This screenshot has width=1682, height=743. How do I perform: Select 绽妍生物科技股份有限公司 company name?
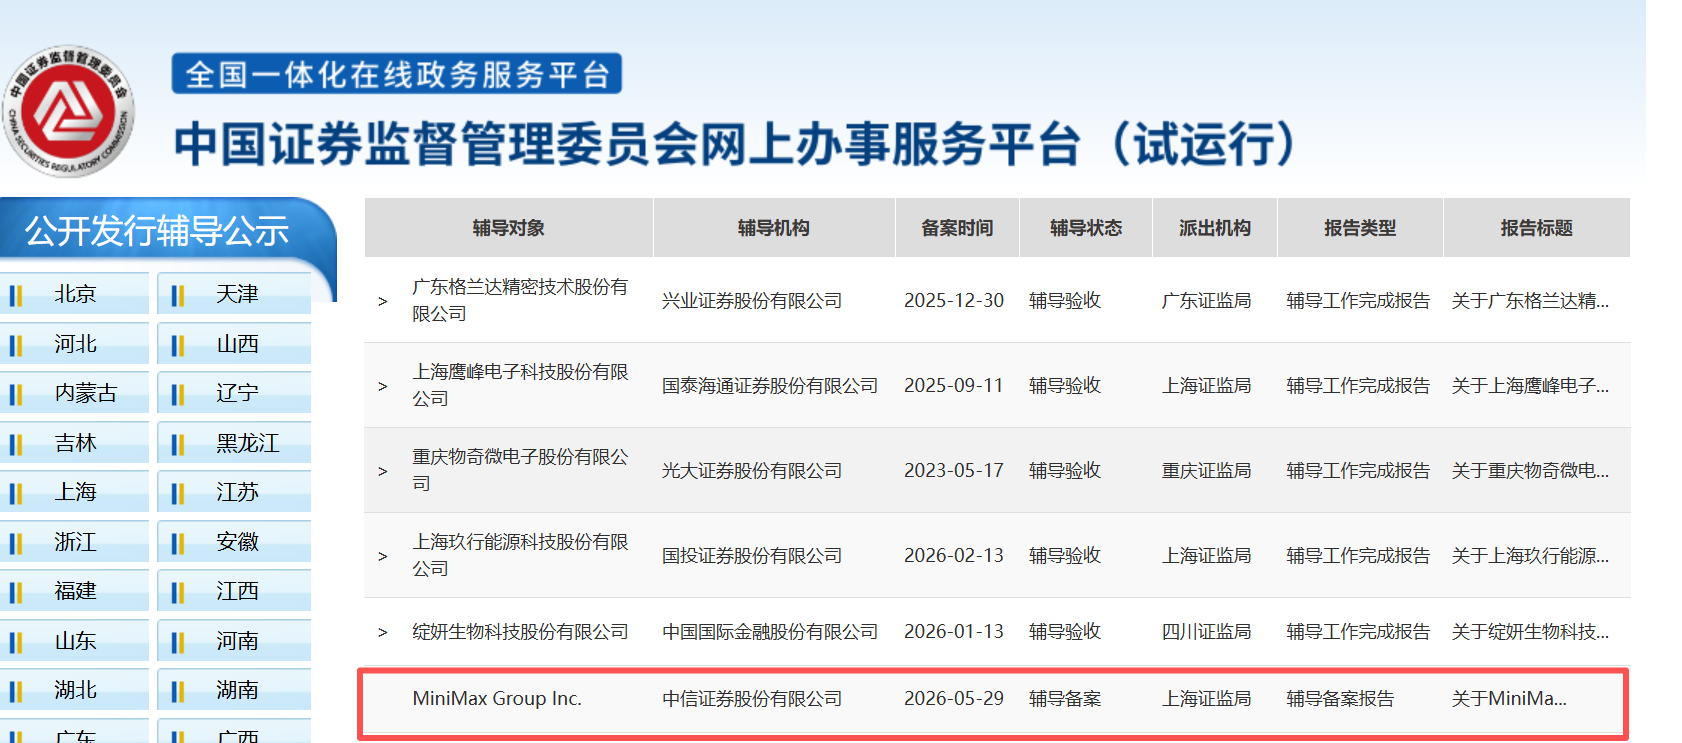520,632
